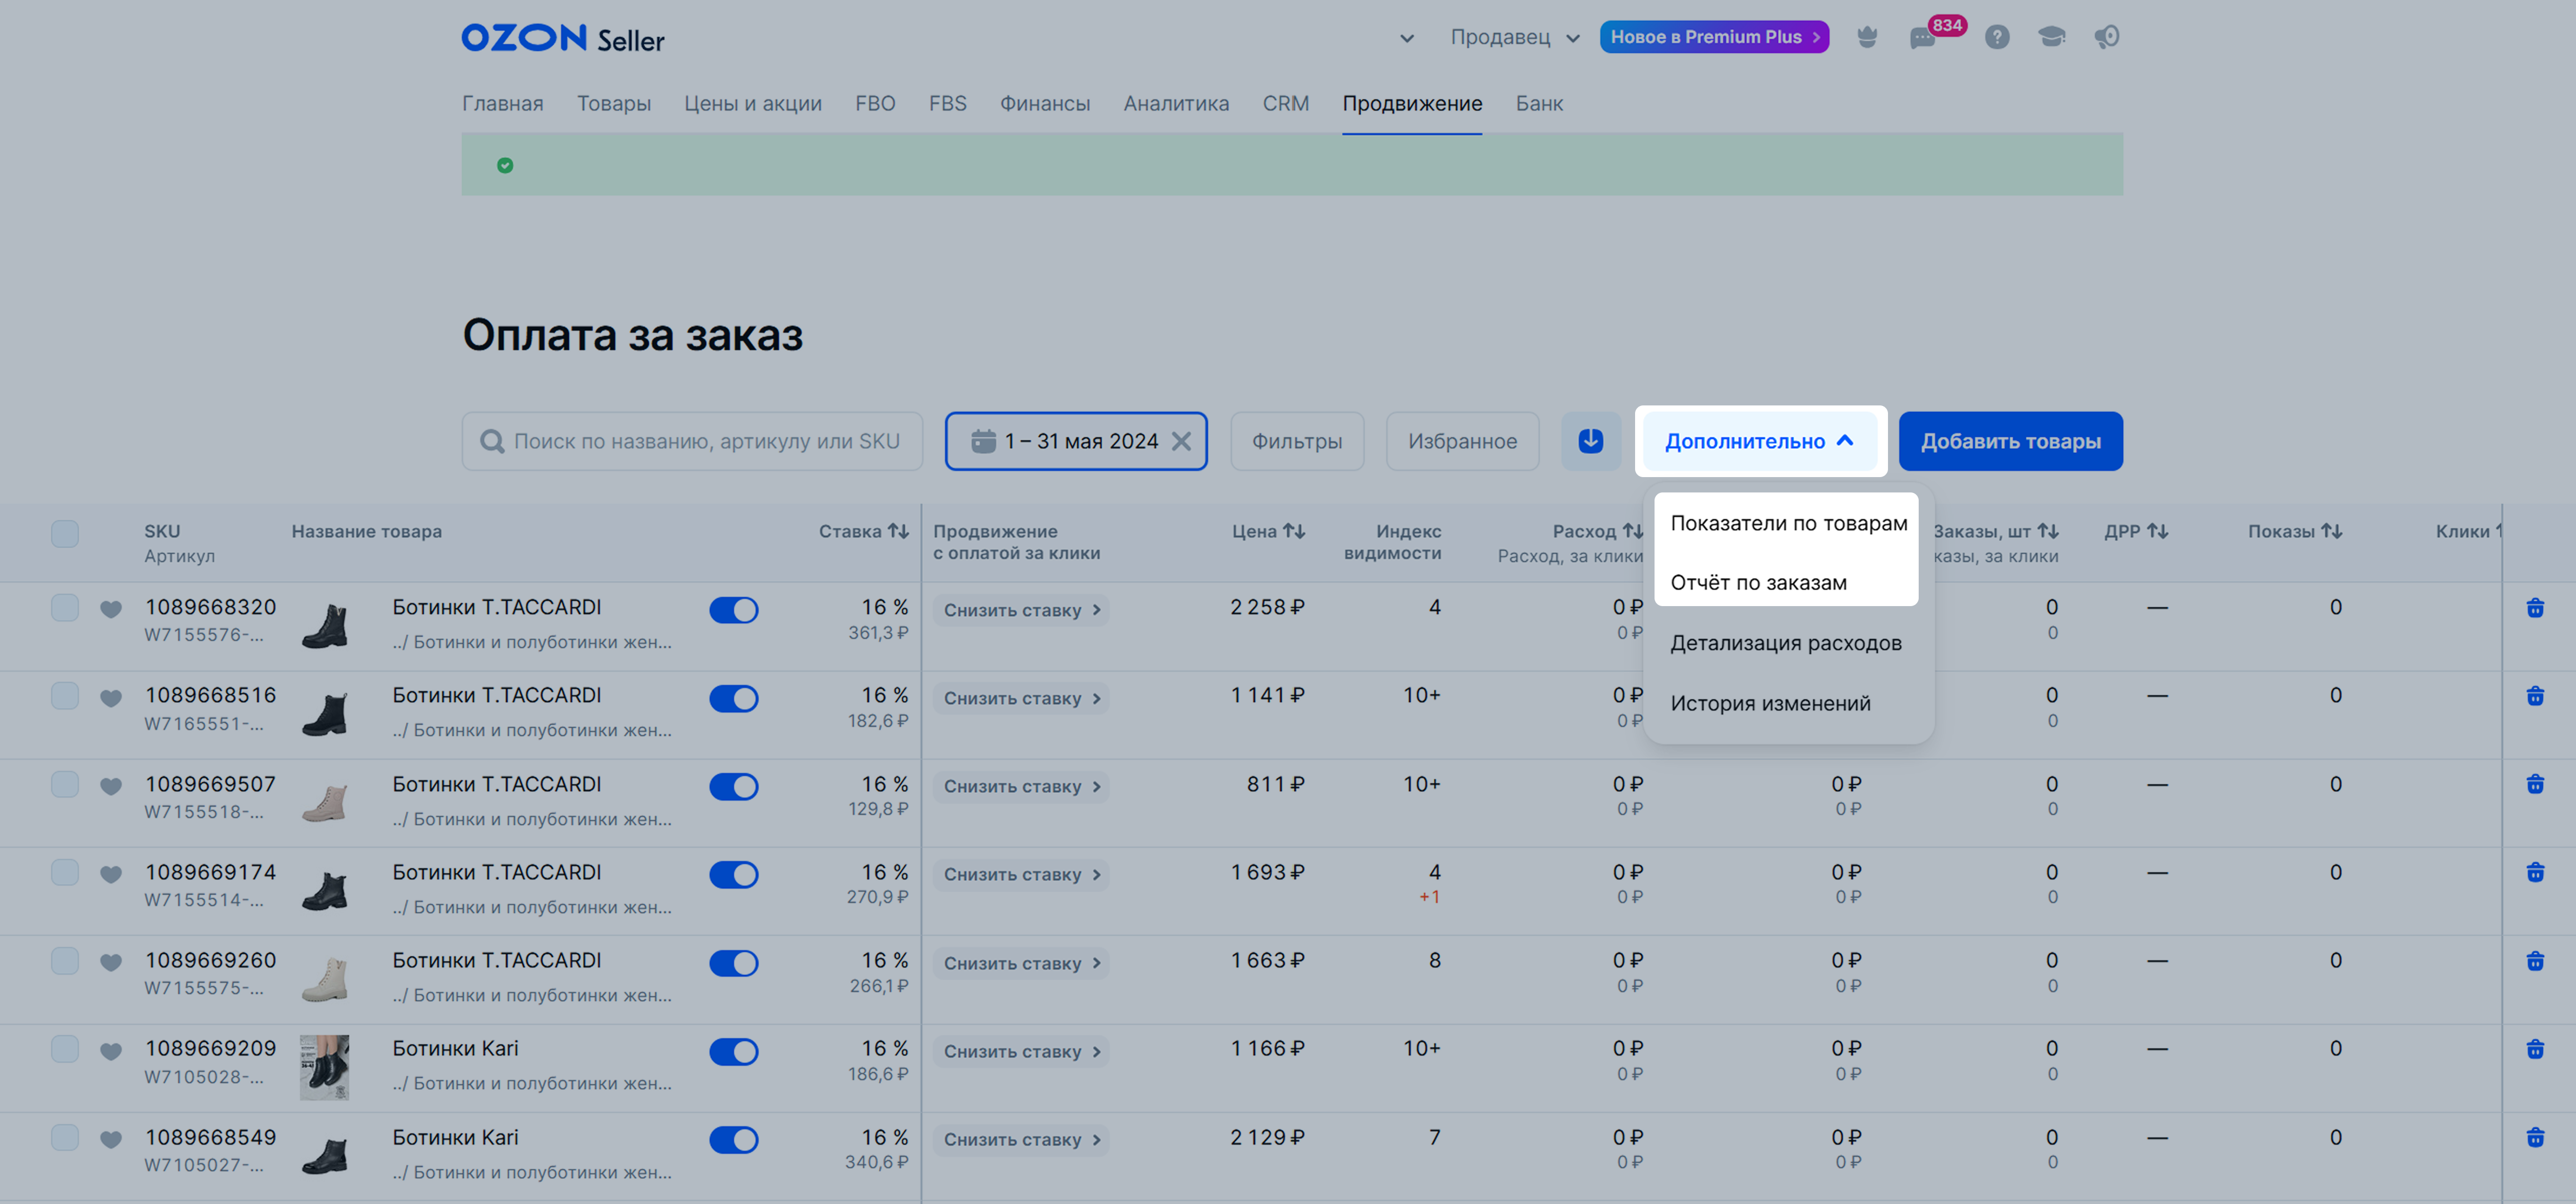Image resolution: width=2576 pixels, height=1204 pixels.
Task: Toggle promotion switch for Kari SKU 1089669209
Action: pos(734,1051)
